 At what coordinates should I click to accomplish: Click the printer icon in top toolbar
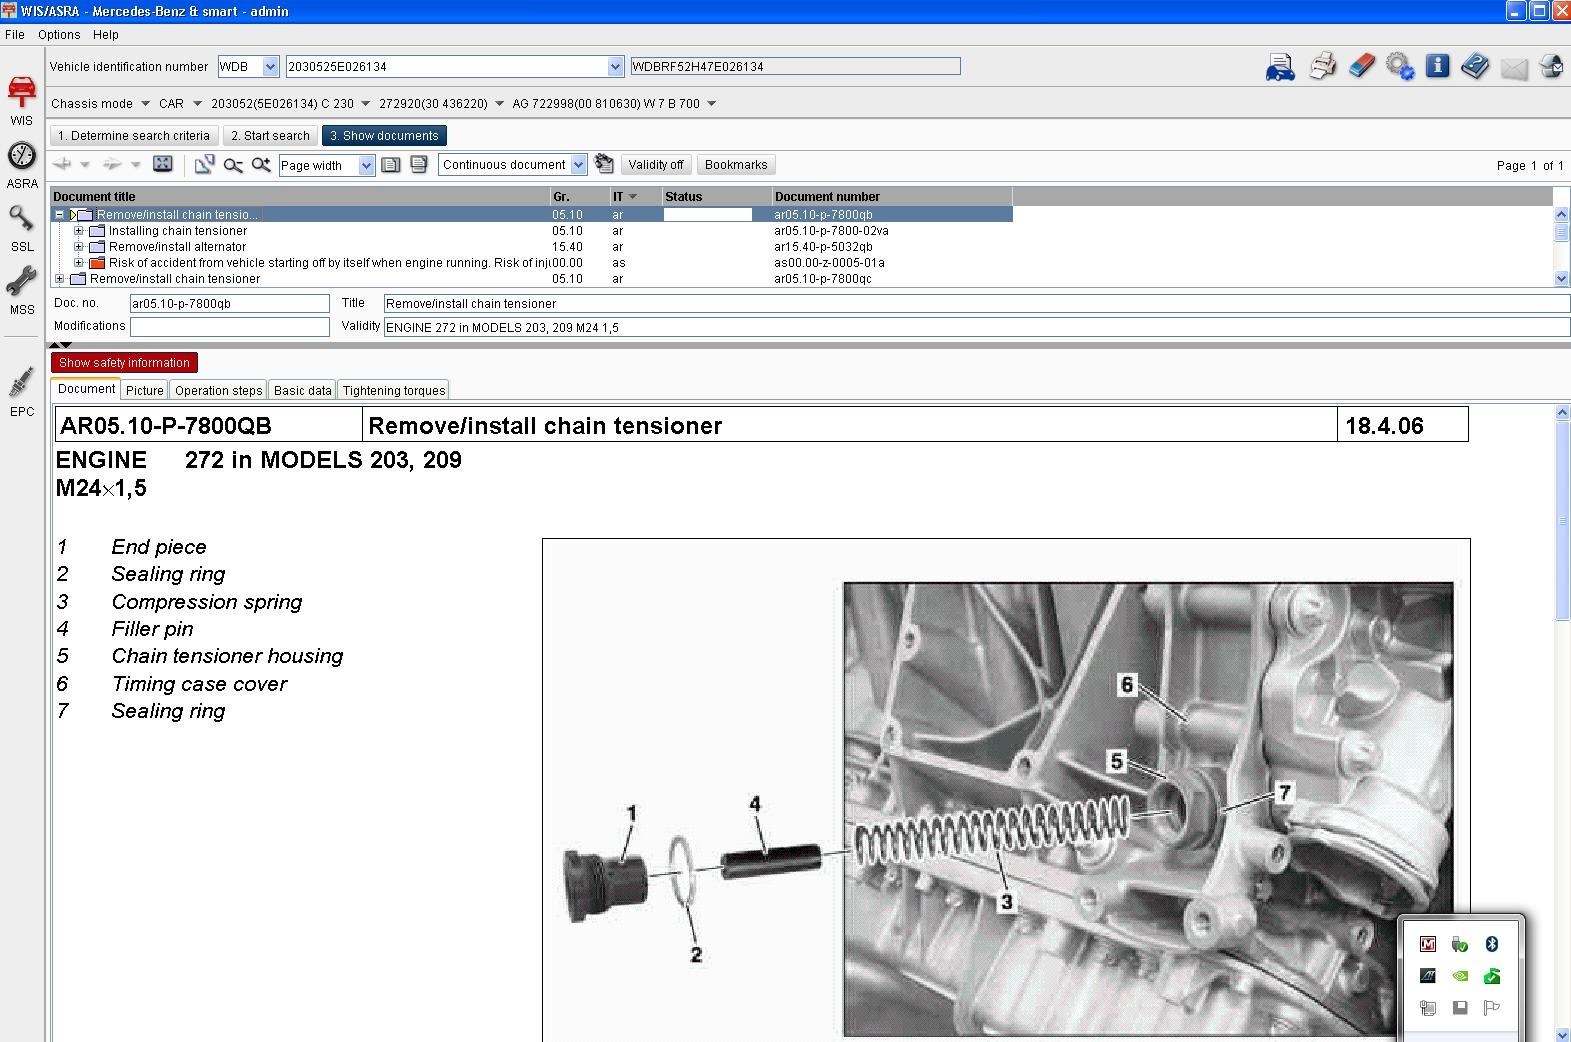coord(1322,67)
